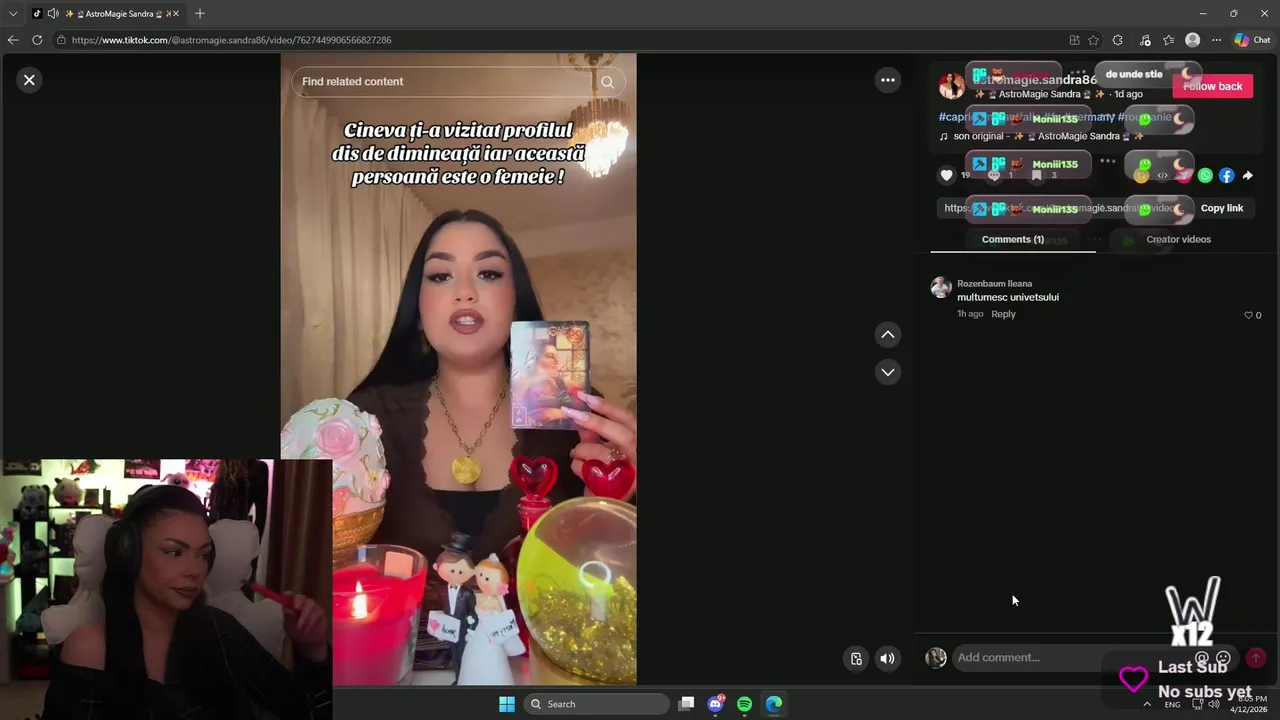Close the TikTok video viewer

[x=29, y=80]
